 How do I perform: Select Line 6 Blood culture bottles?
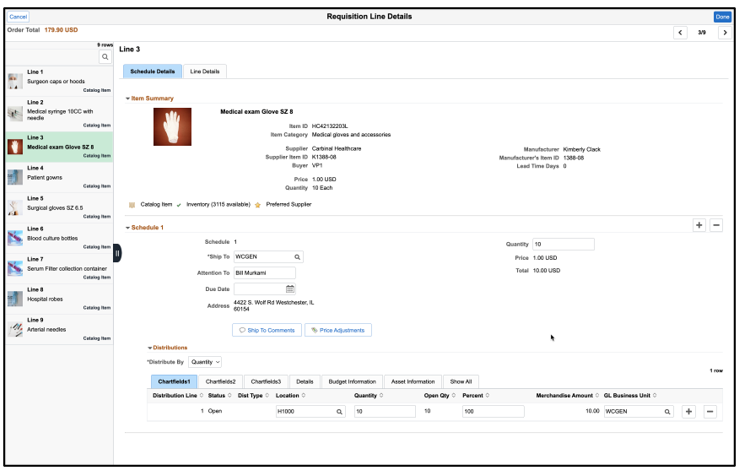coord(59,238)
